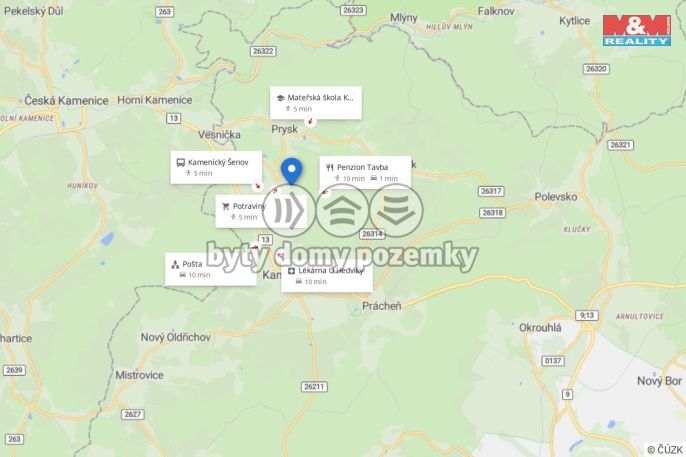The image size is (686, 457).
Task: Select the Potraviny grocery card
Action: point(261,211)
